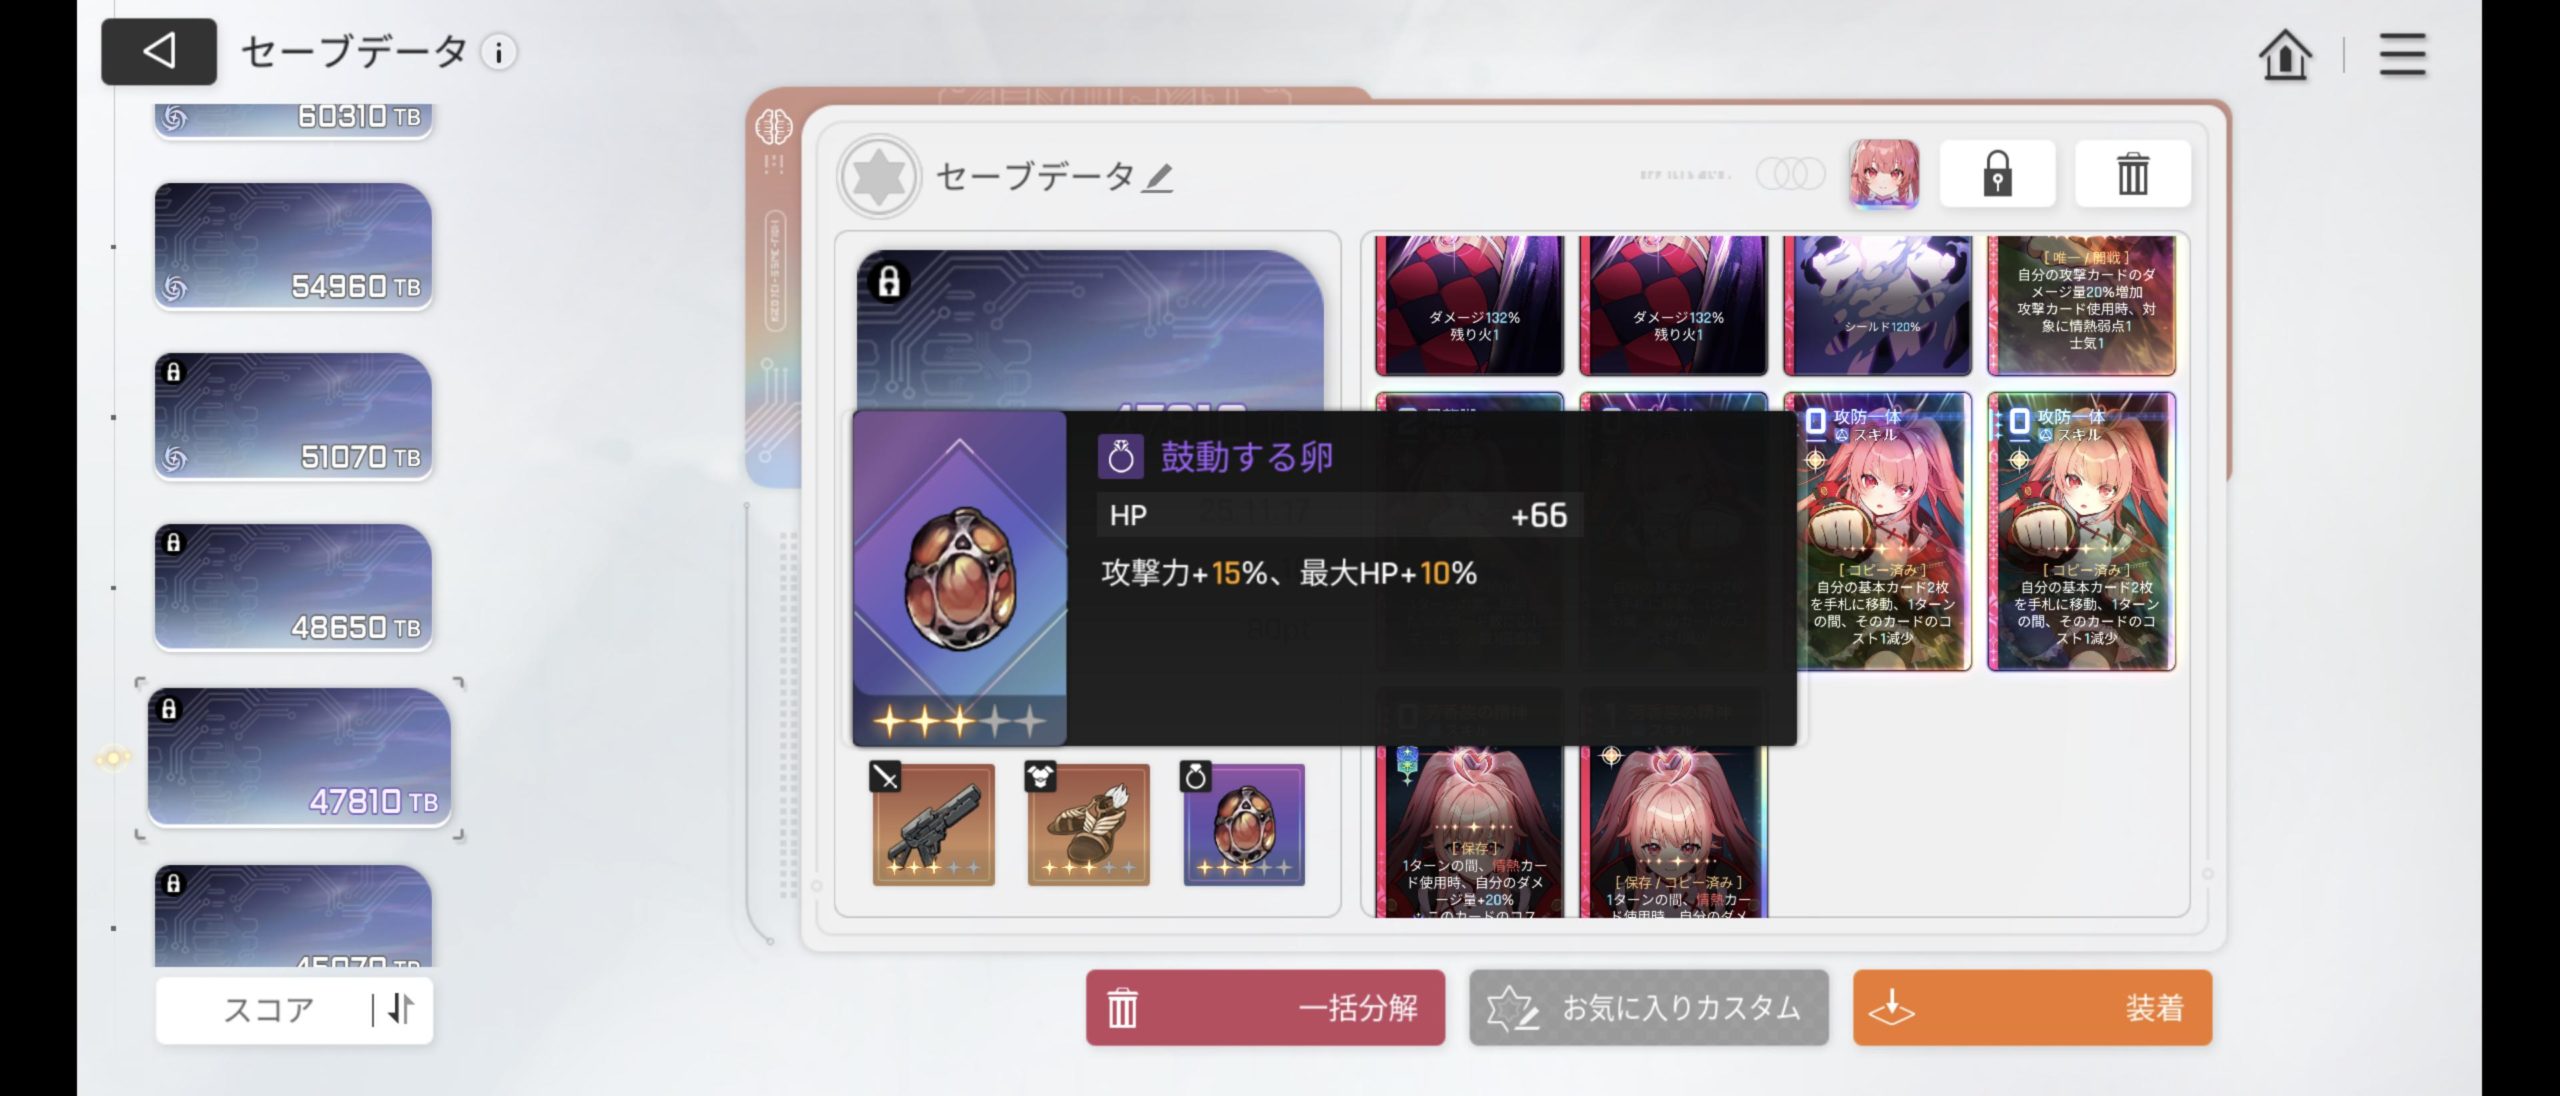The width and height of the screenshot is (2560, 1096).
Task: Edit save data name with pencil icon
Action: 1158,178
